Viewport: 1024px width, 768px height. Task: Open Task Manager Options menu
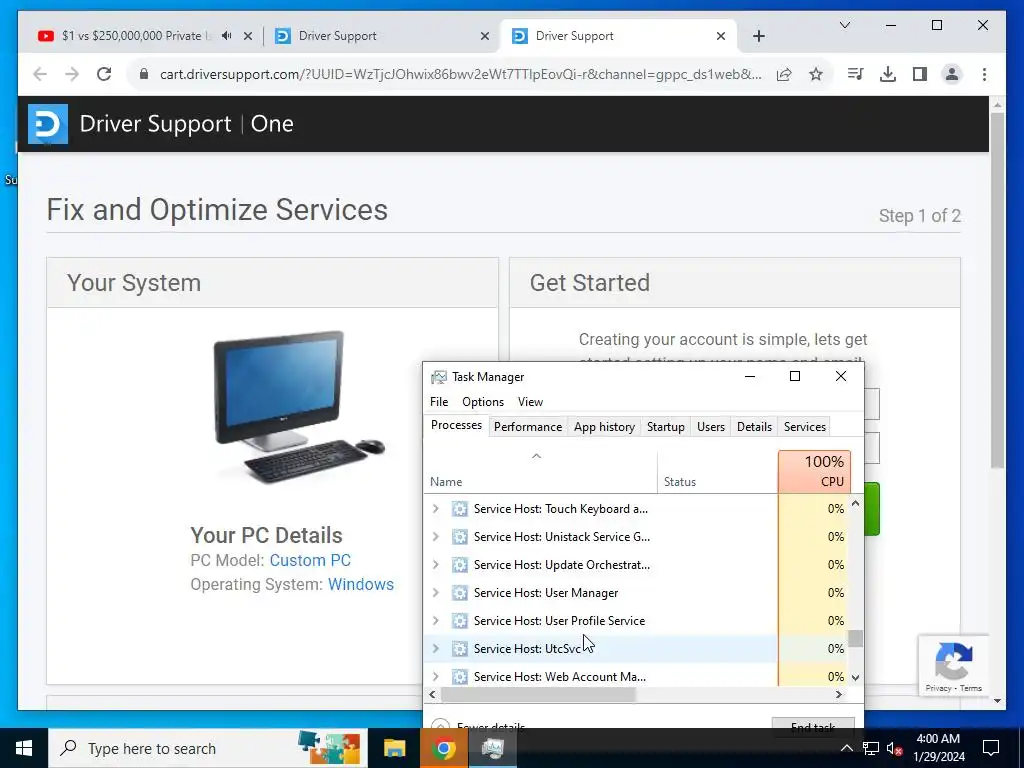click(x=483, y=402)
